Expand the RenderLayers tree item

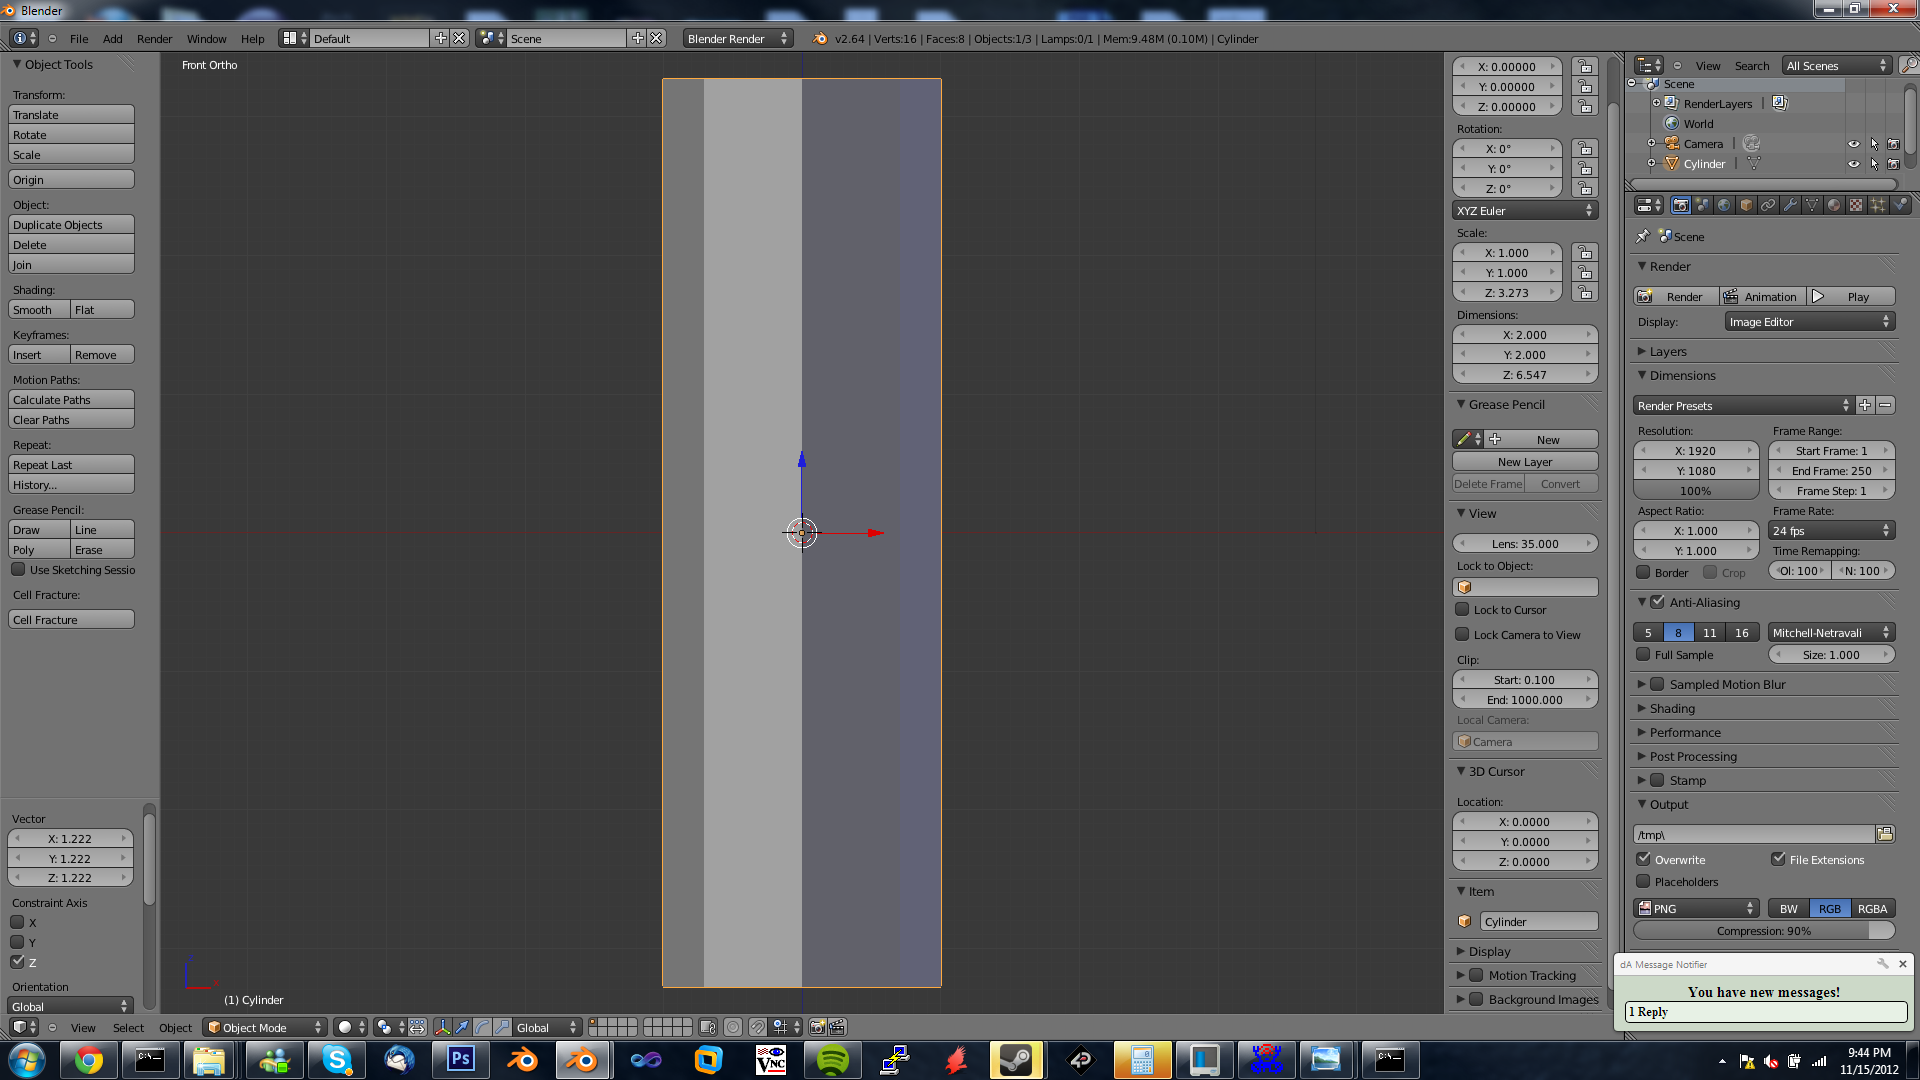(1656, 103)
